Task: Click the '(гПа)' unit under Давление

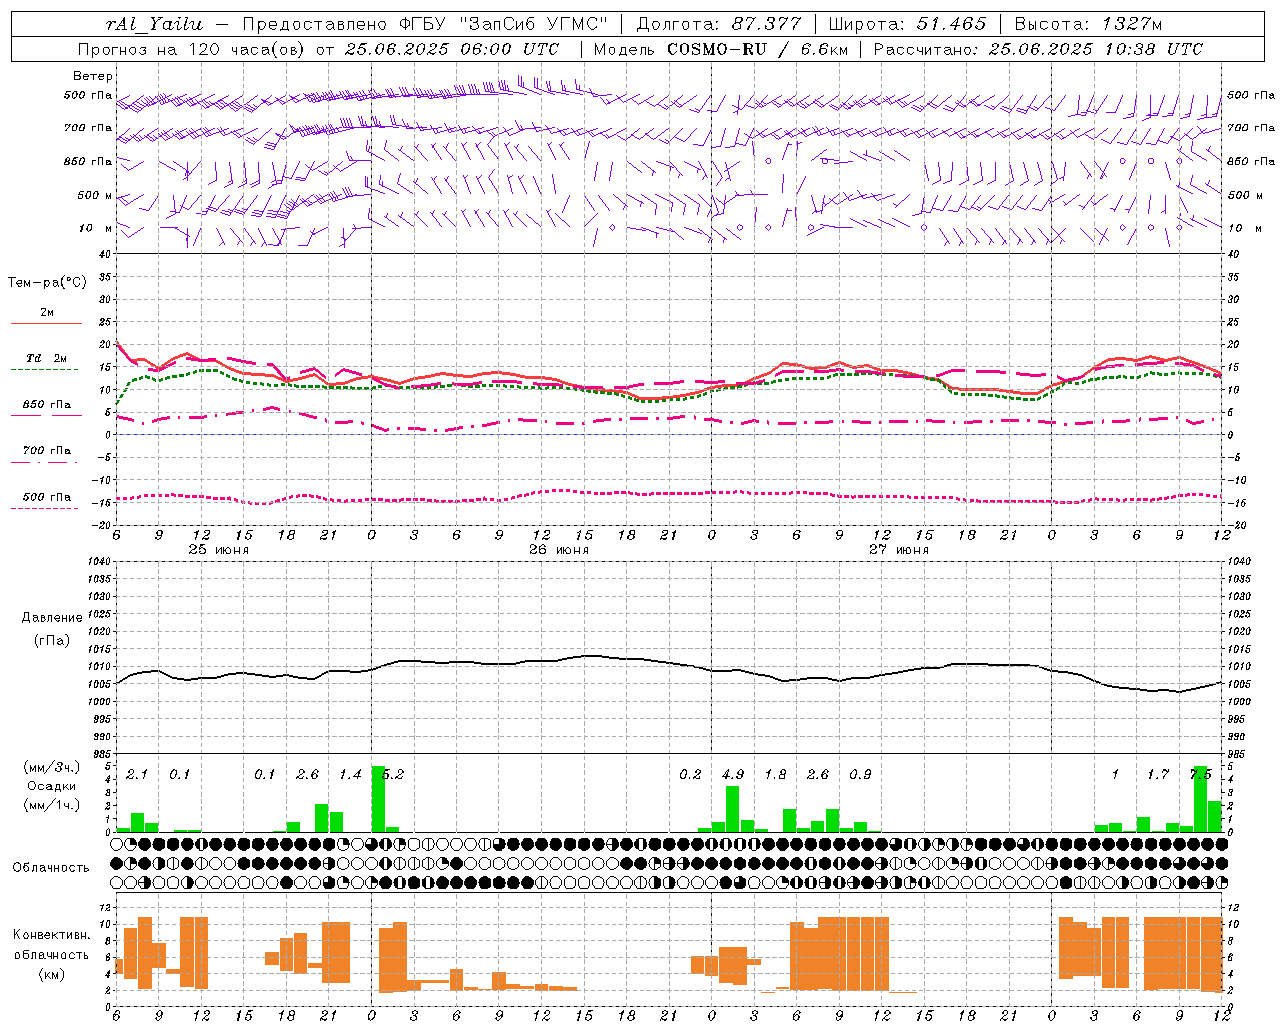Action: [x=52, y=640]
